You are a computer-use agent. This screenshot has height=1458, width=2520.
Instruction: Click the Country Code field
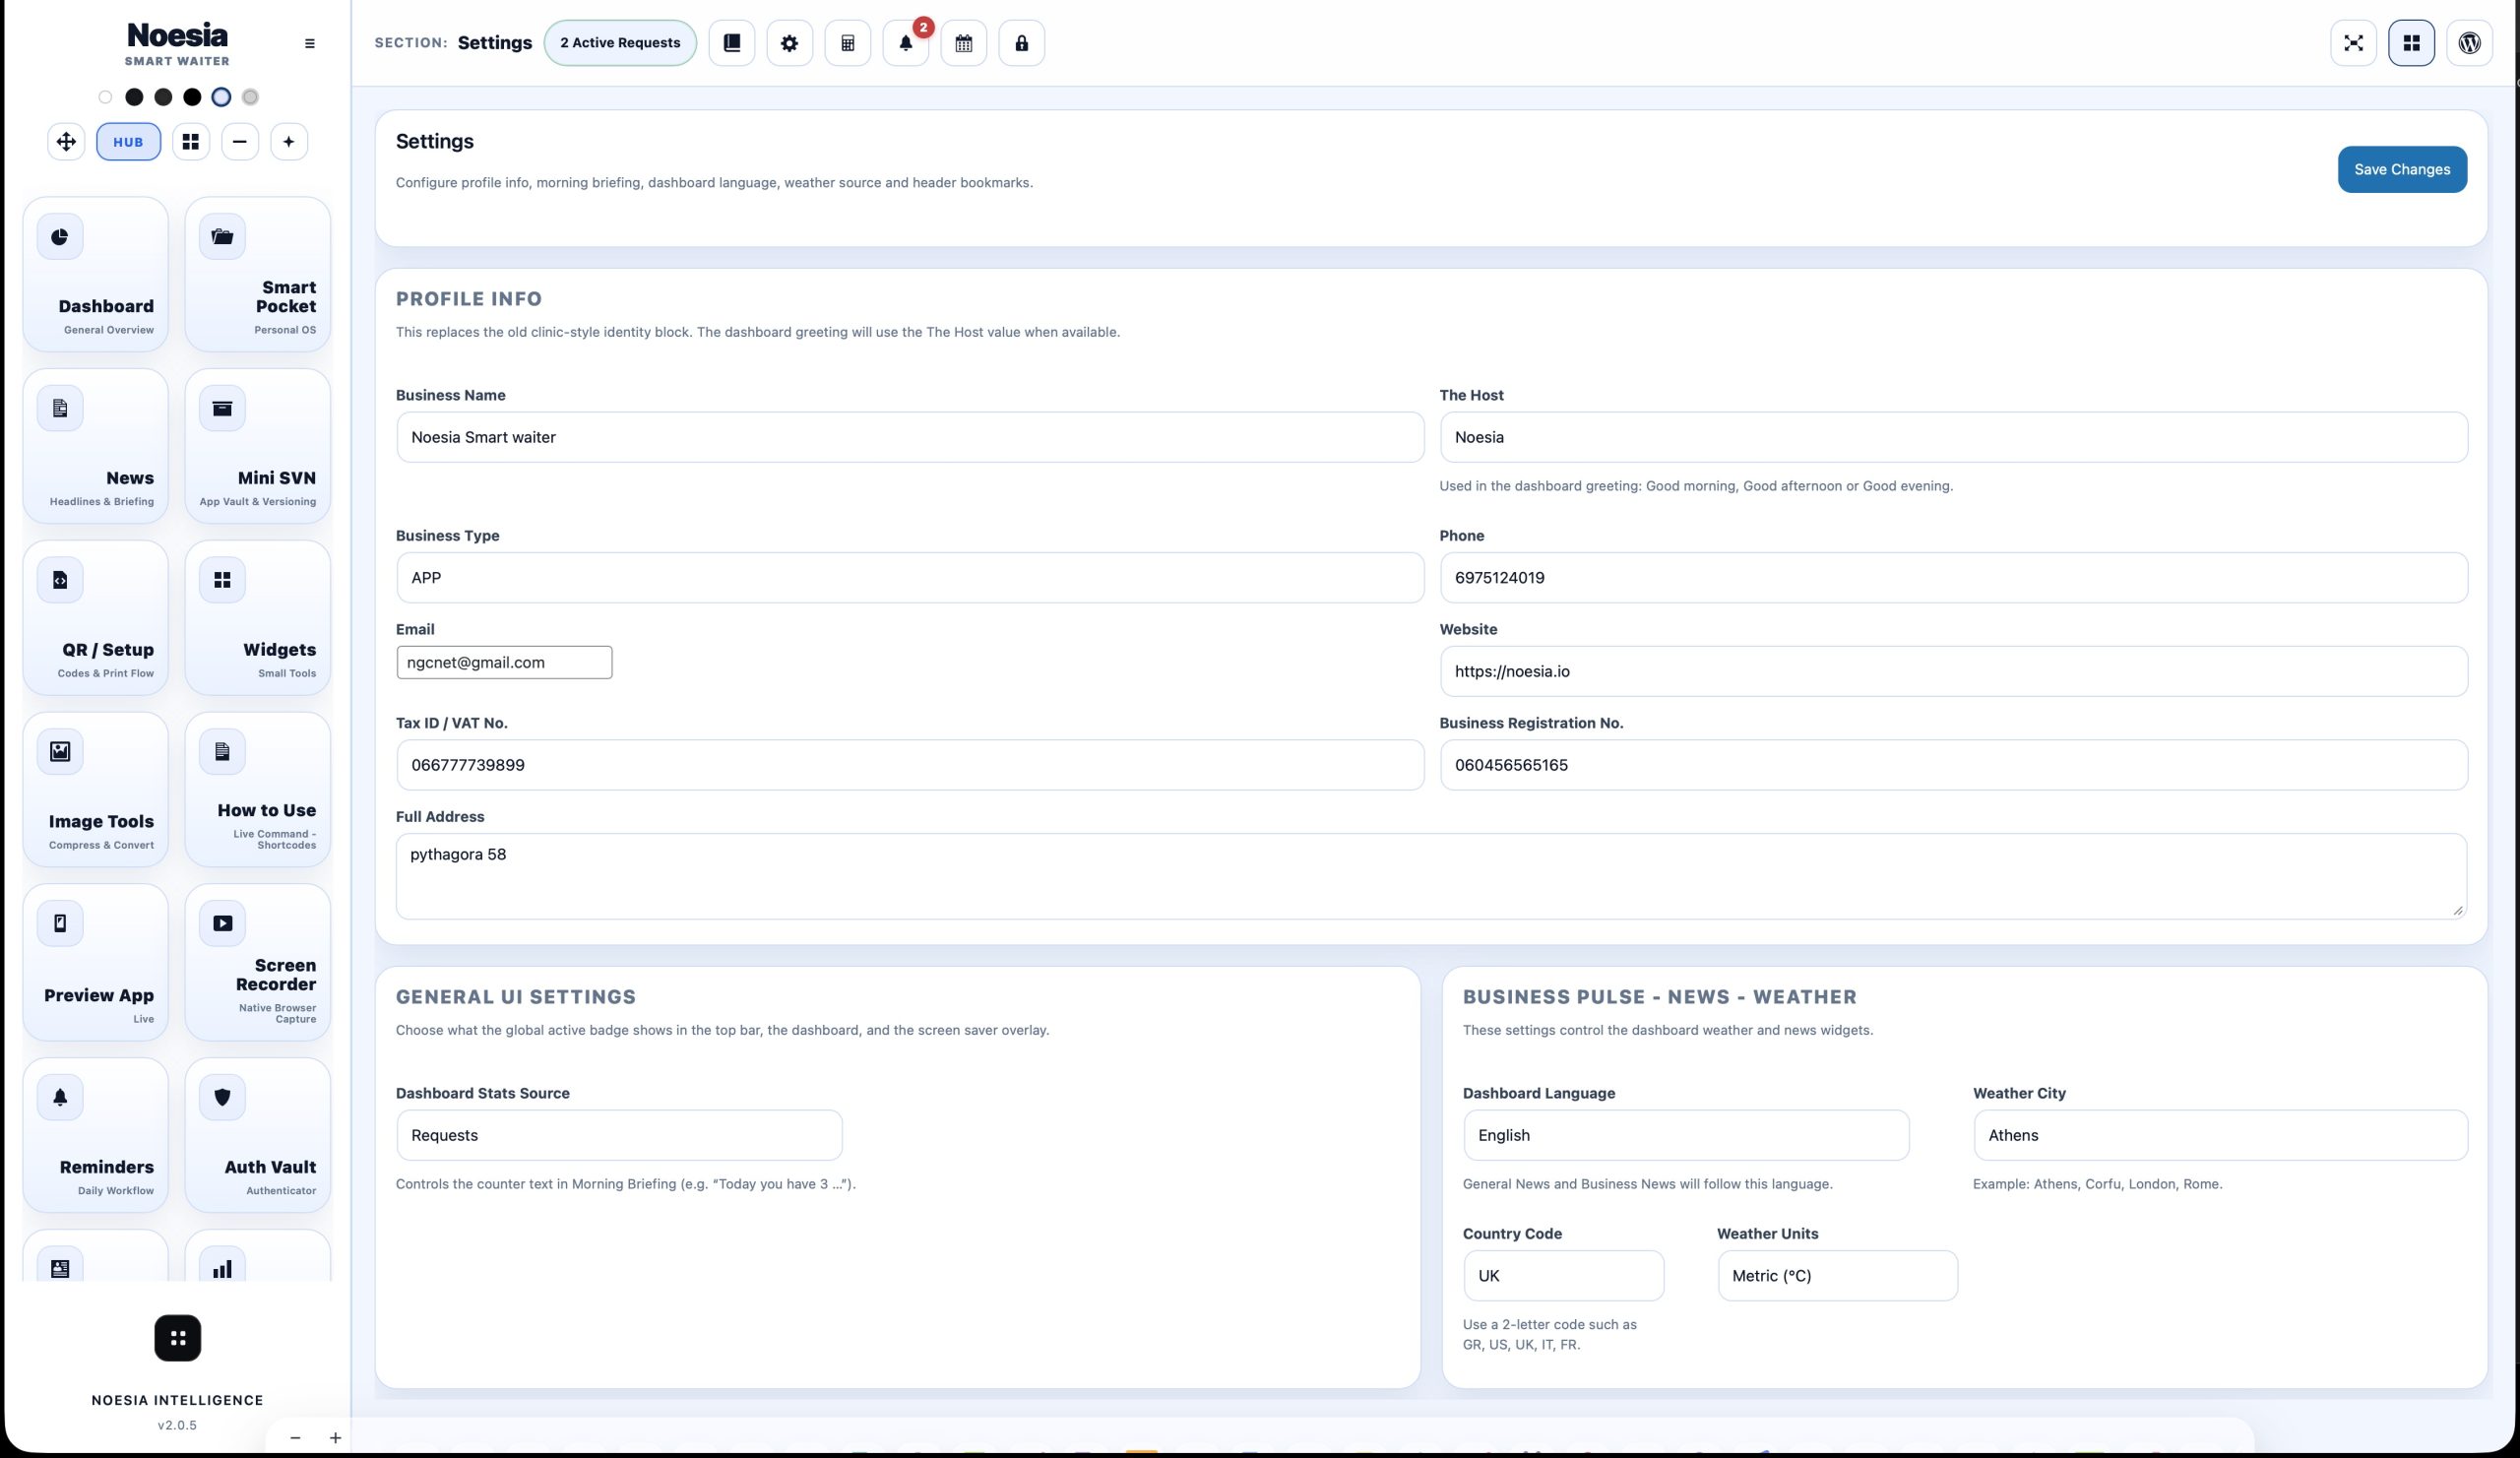pos(1563,1276)
